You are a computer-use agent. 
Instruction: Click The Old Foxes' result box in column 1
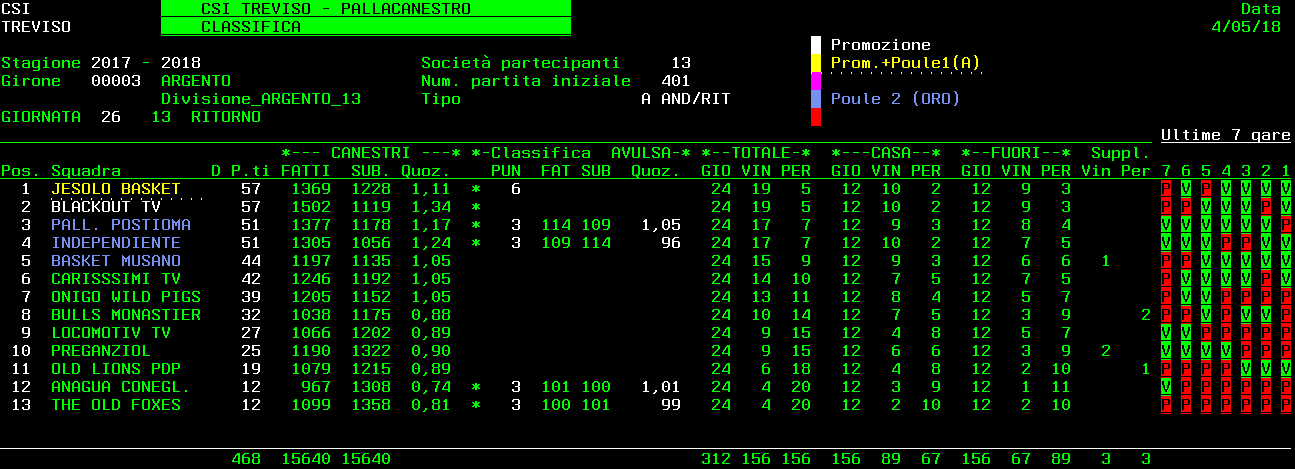[x=1286, y=405]
